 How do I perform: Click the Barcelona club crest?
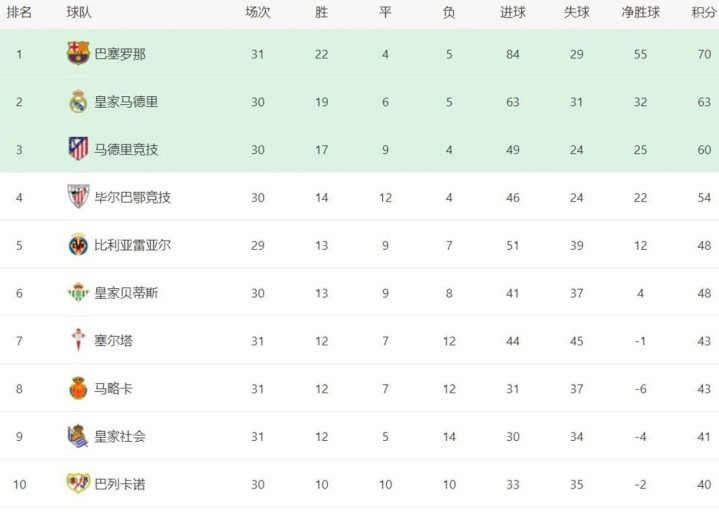pos(78,53)
